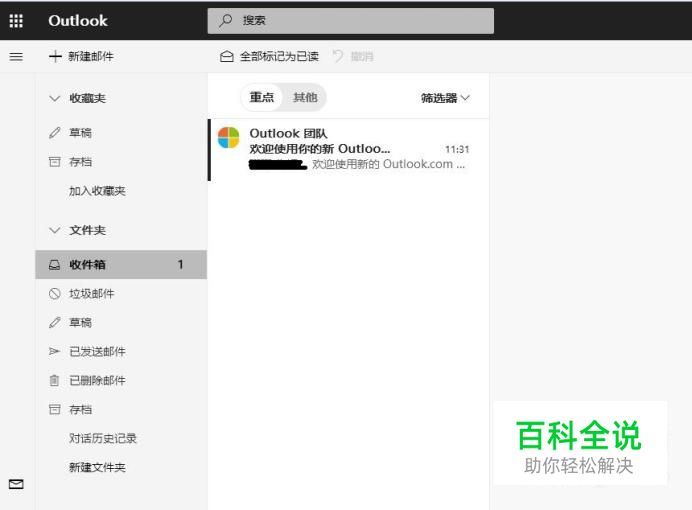The width and height of the screenshot is (692, 510).
Task: Click the search magnifier icon
Action: [226, 20]
